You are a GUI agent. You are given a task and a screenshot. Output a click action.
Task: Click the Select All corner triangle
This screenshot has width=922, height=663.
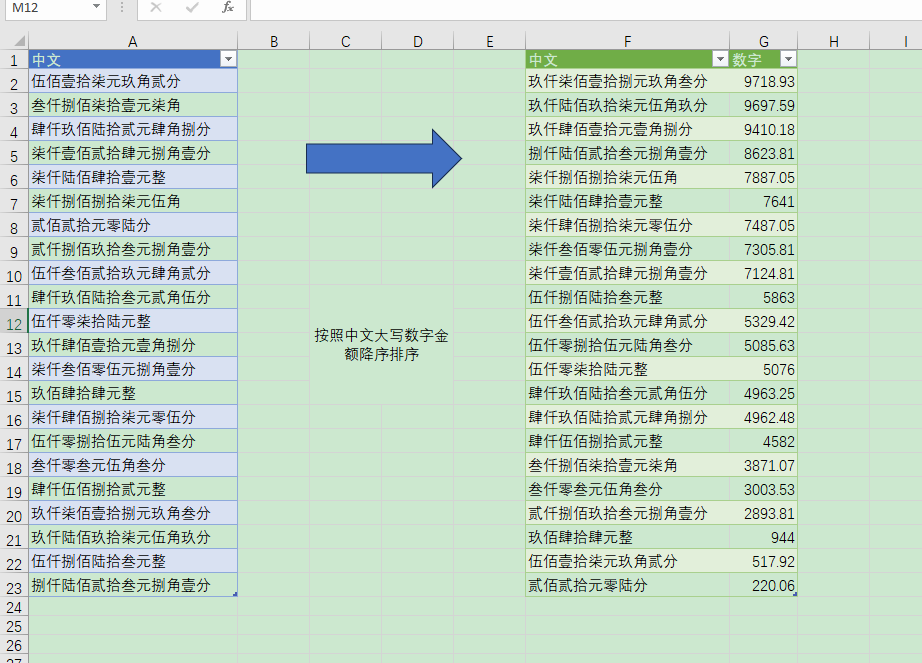(x=19, y=41)
